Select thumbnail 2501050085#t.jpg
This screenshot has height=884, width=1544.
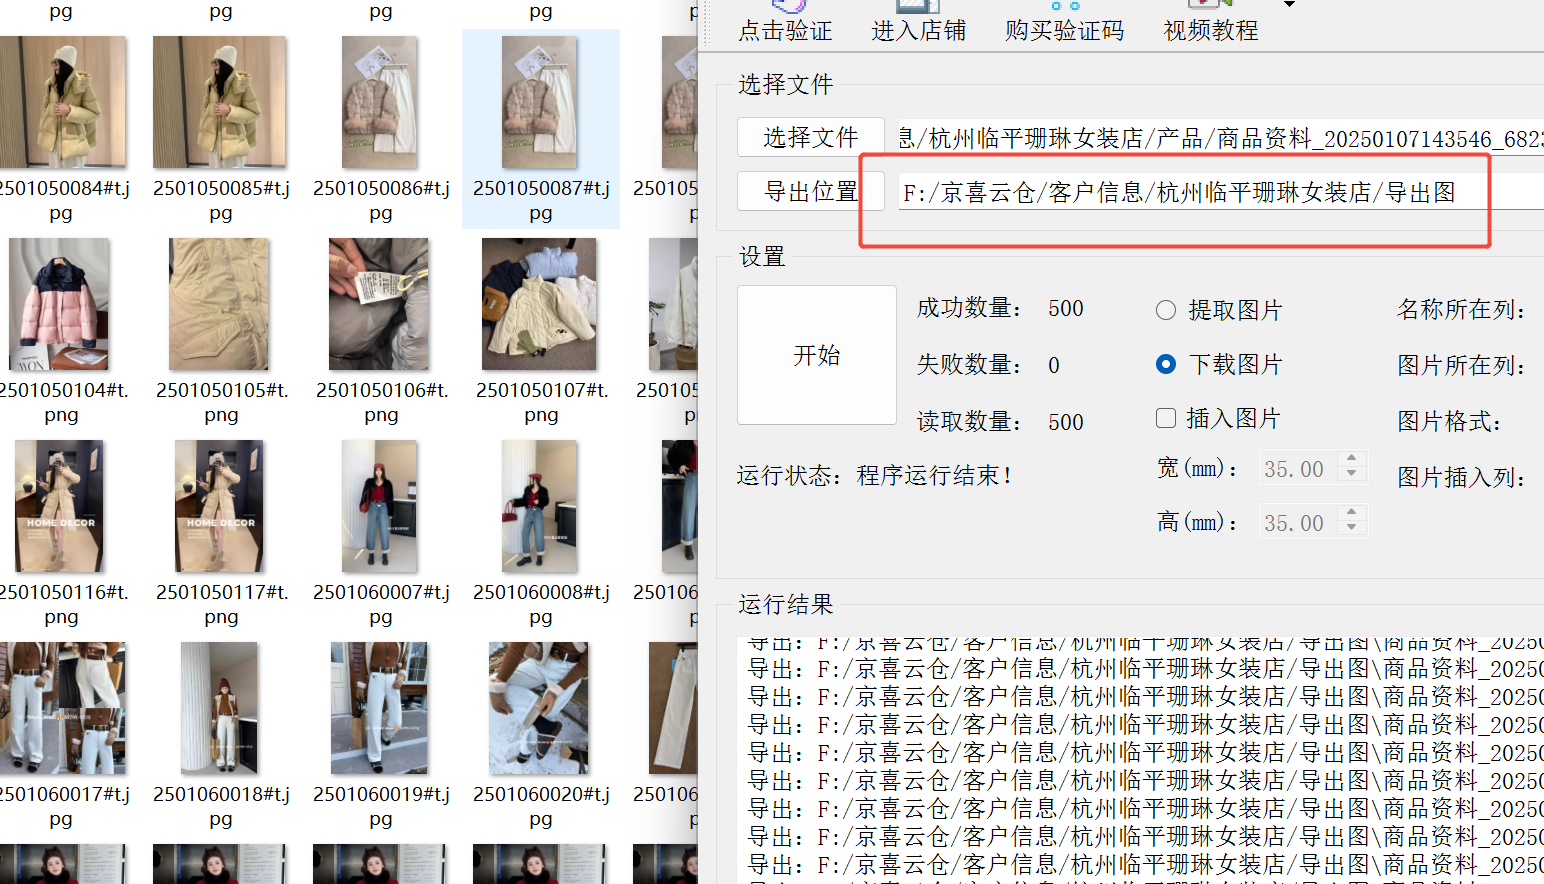[x=220, y=103]
